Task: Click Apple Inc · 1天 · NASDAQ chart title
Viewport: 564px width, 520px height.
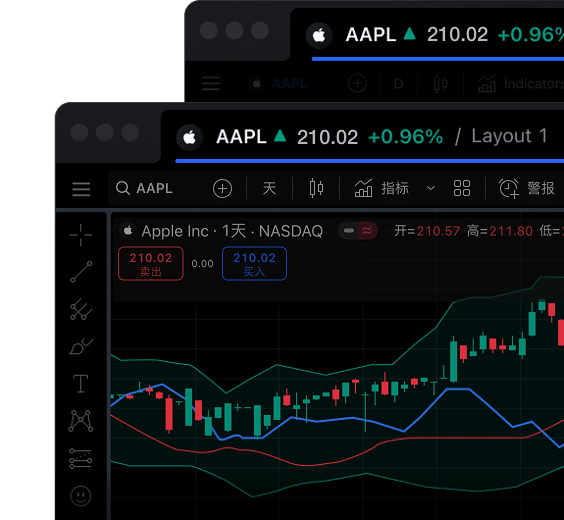Action: tap(232, 231)
